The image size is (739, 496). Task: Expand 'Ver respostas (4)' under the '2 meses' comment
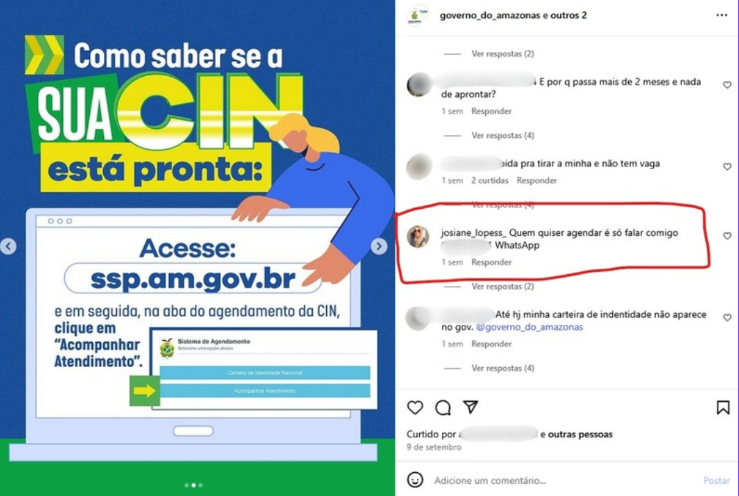point(502,135)
